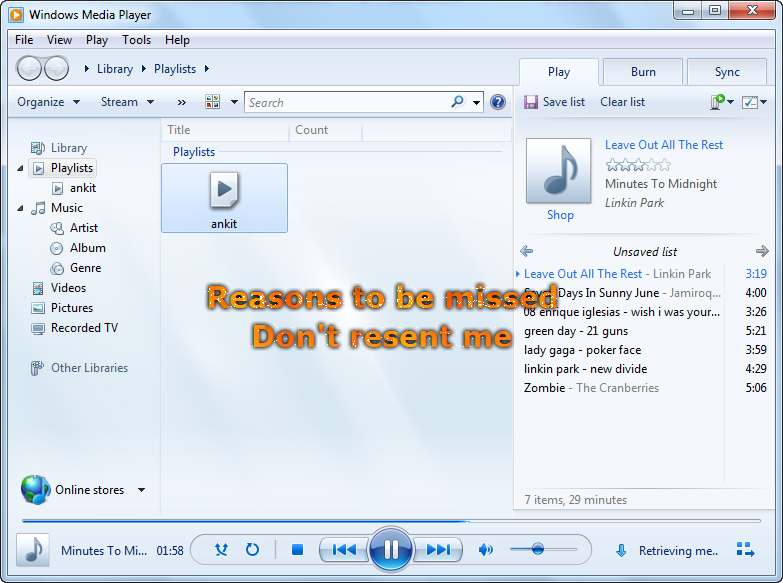Go to next list arrow
The width and height of the screenshot is (783, 583).
point(762,251)
